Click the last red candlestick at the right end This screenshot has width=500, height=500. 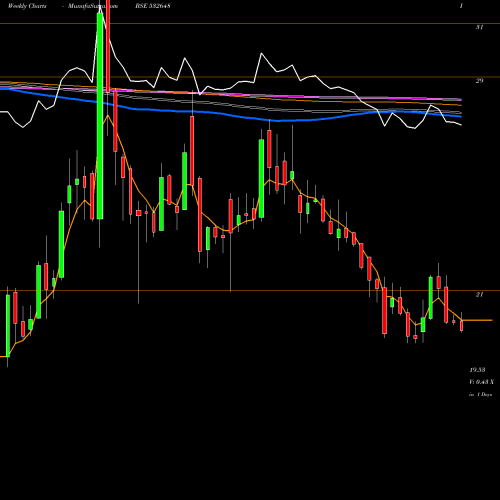pos(462,325)
